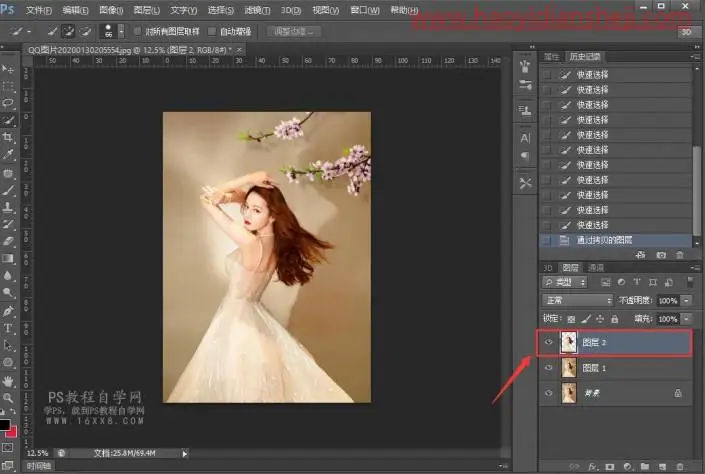Select the Quick Selection tool in toolbox

[8, 120]
